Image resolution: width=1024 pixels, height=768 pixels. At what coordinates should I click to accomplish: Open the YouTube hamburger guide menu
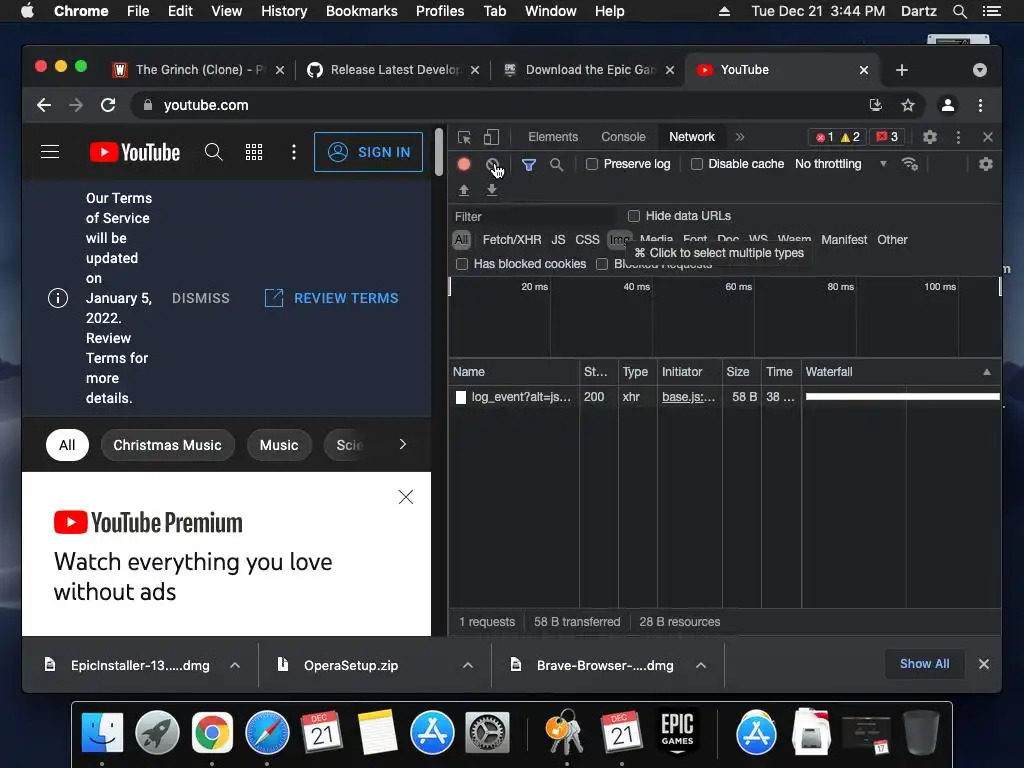50,152
